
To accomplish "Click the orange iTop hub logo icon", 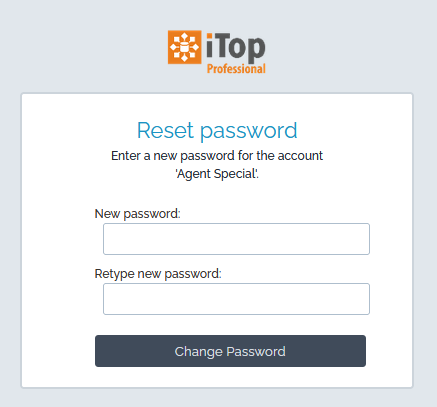I will (184, 47).
